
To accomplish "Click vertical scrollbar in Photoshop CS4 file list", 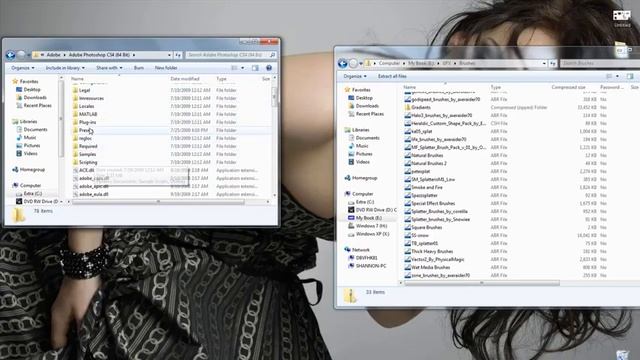I will point(274,96).
